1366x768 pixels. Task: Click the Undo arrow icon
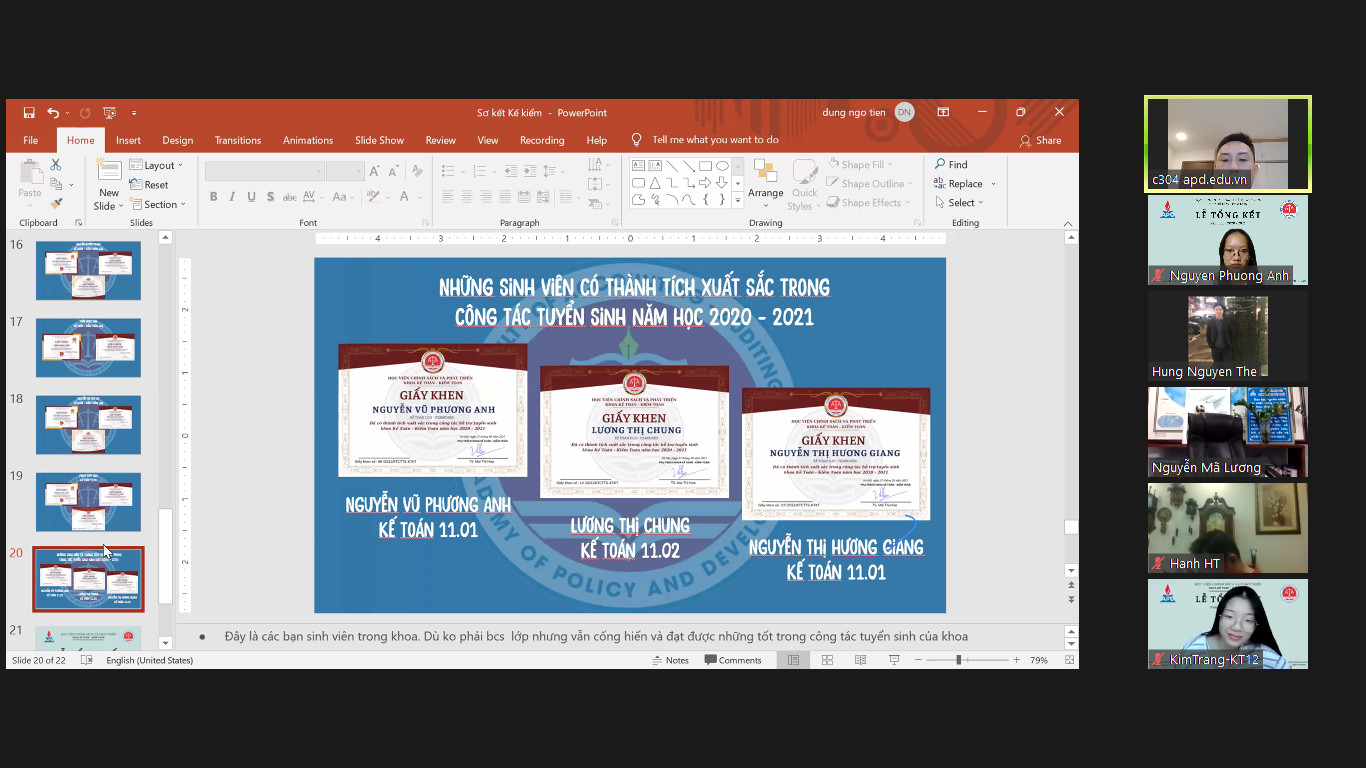tap(53, 113)
